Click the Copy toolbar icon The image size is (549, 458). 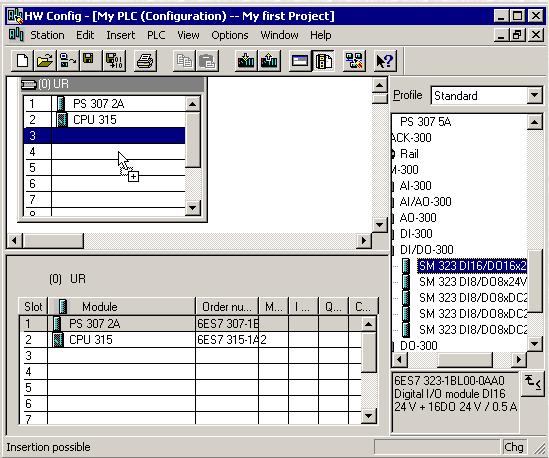185,61
